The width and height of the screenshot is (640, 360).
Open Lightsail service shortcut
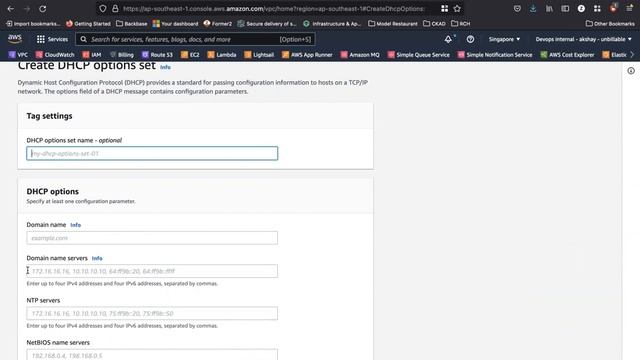259,55
